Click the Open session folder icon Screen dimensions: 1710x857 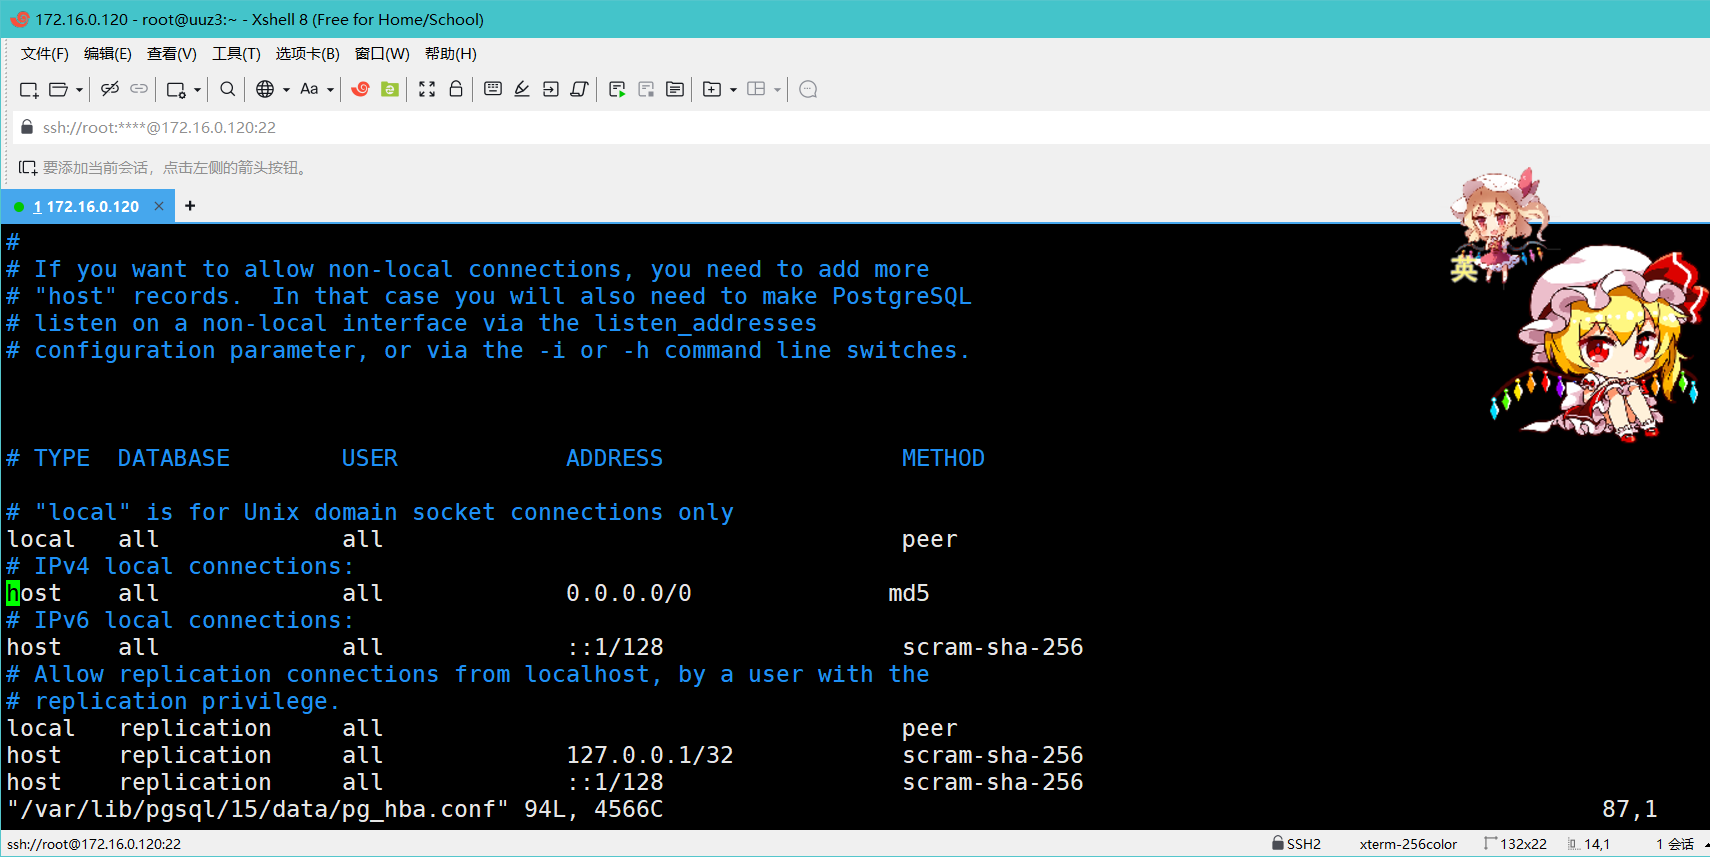pos(59,90)
